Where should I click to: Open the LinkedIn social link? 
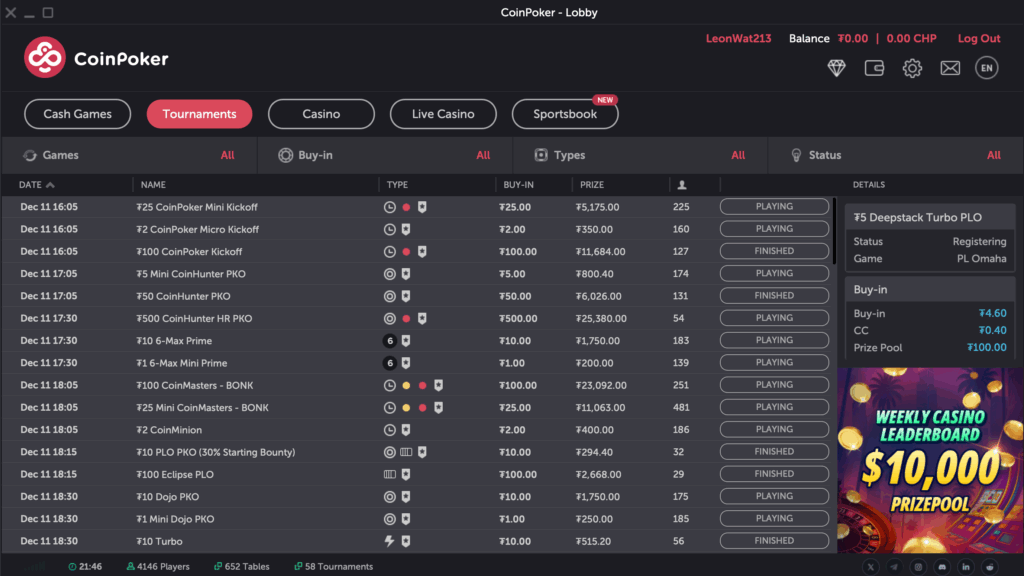pos(966,567)
